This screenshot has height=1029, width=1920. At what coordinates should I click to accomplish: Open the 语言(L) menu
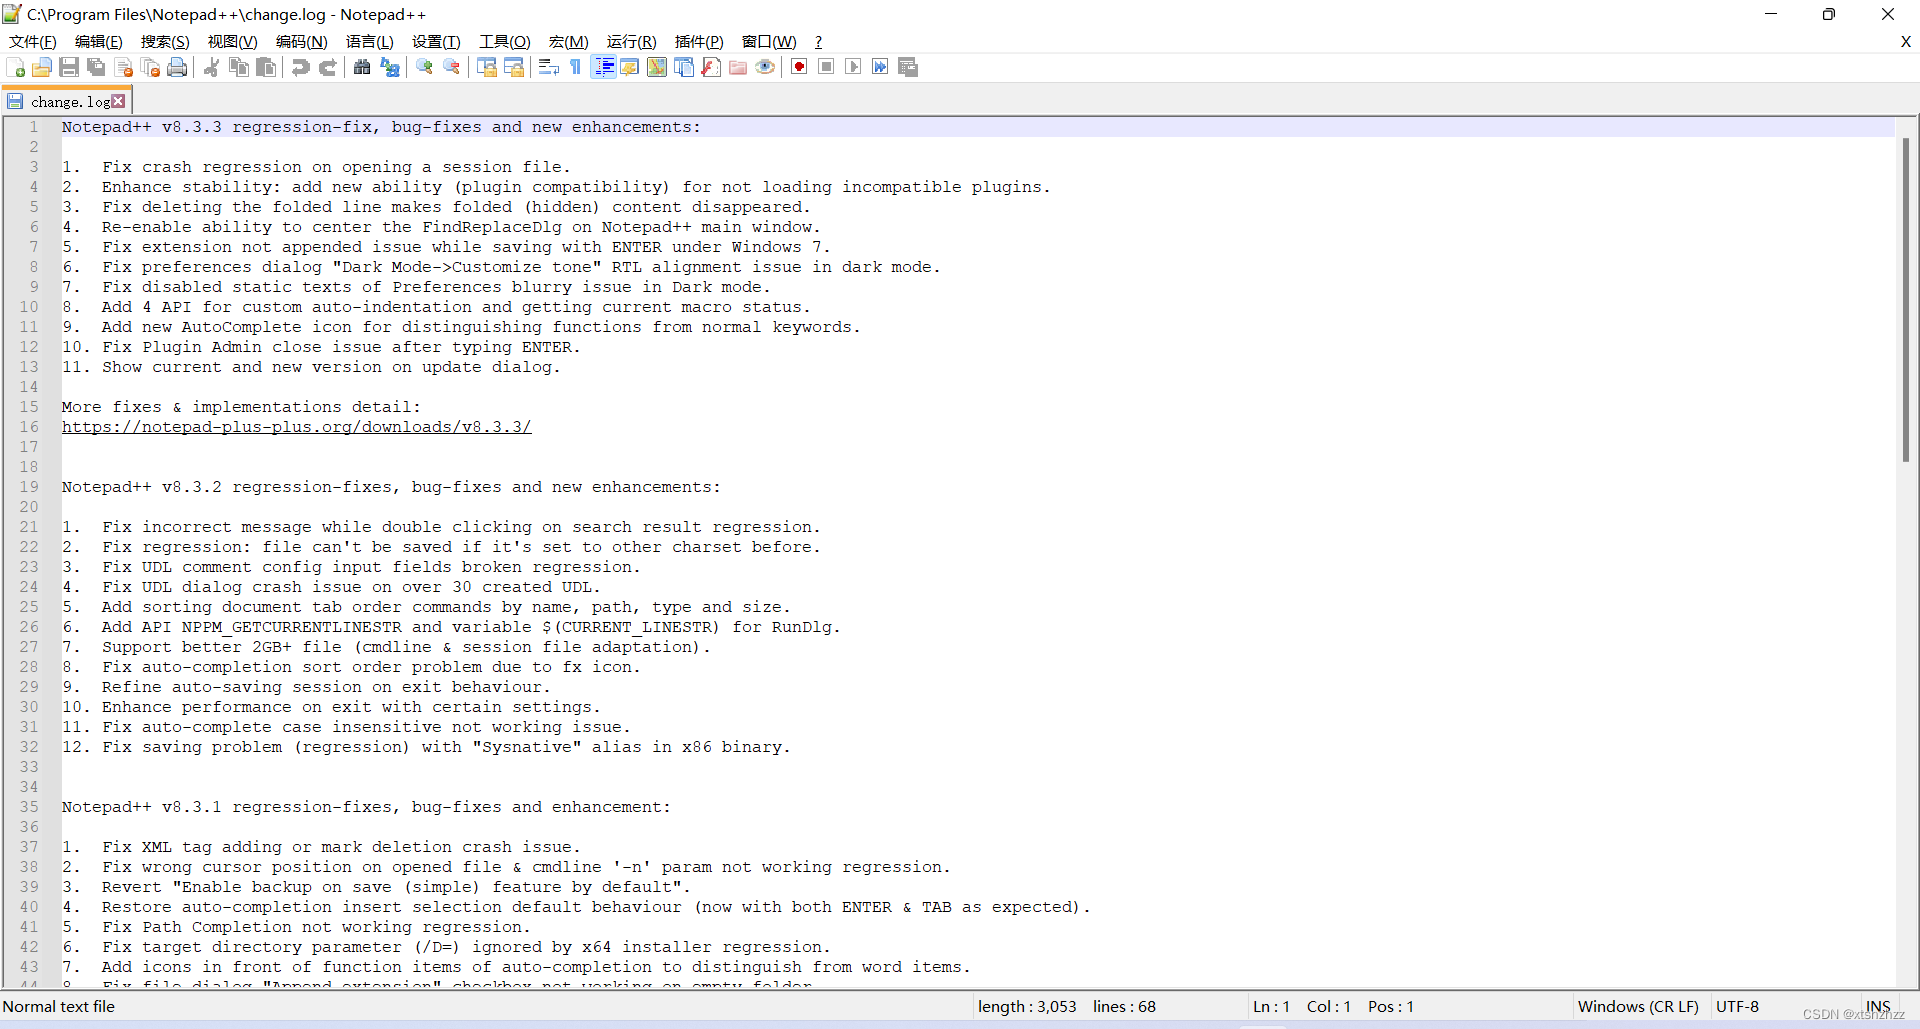click(370, 41)
